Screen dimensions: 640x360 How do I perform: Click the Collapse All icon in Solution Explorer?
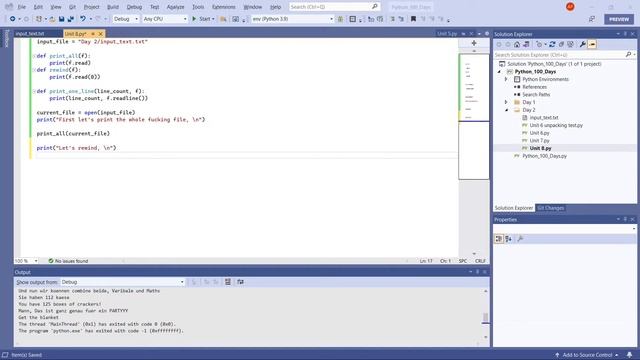point(561,44)
